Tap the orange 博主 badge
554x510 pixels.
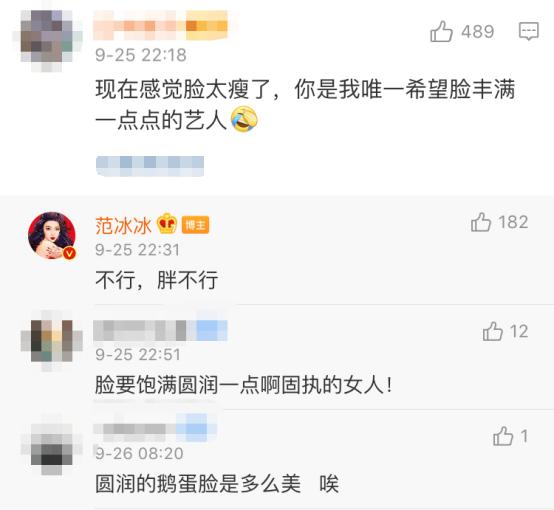click(x=195, y=225)
